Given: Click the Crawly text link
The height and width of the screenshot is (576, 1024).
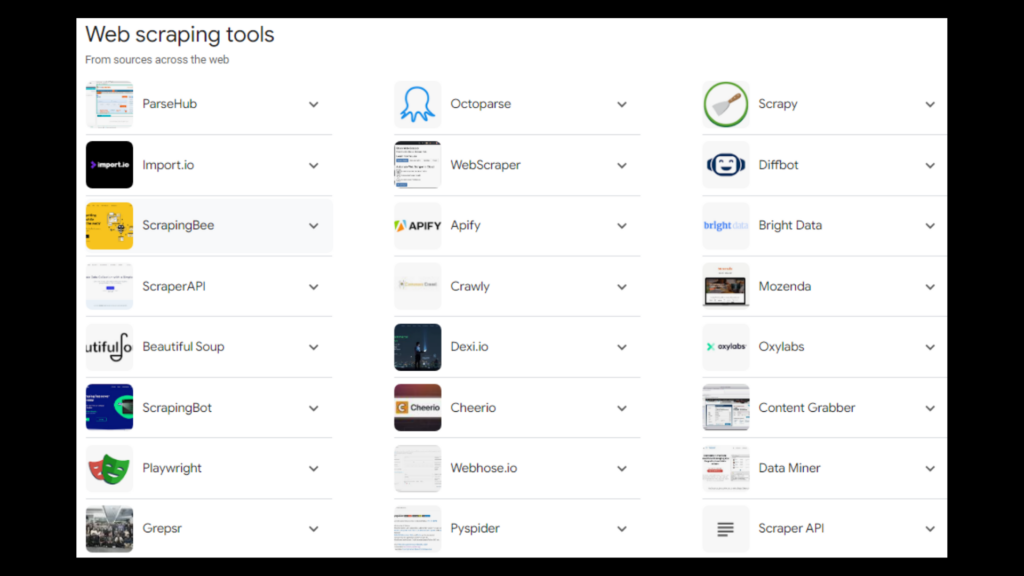Looking at the screenshot, I should [x=470, y=286].
